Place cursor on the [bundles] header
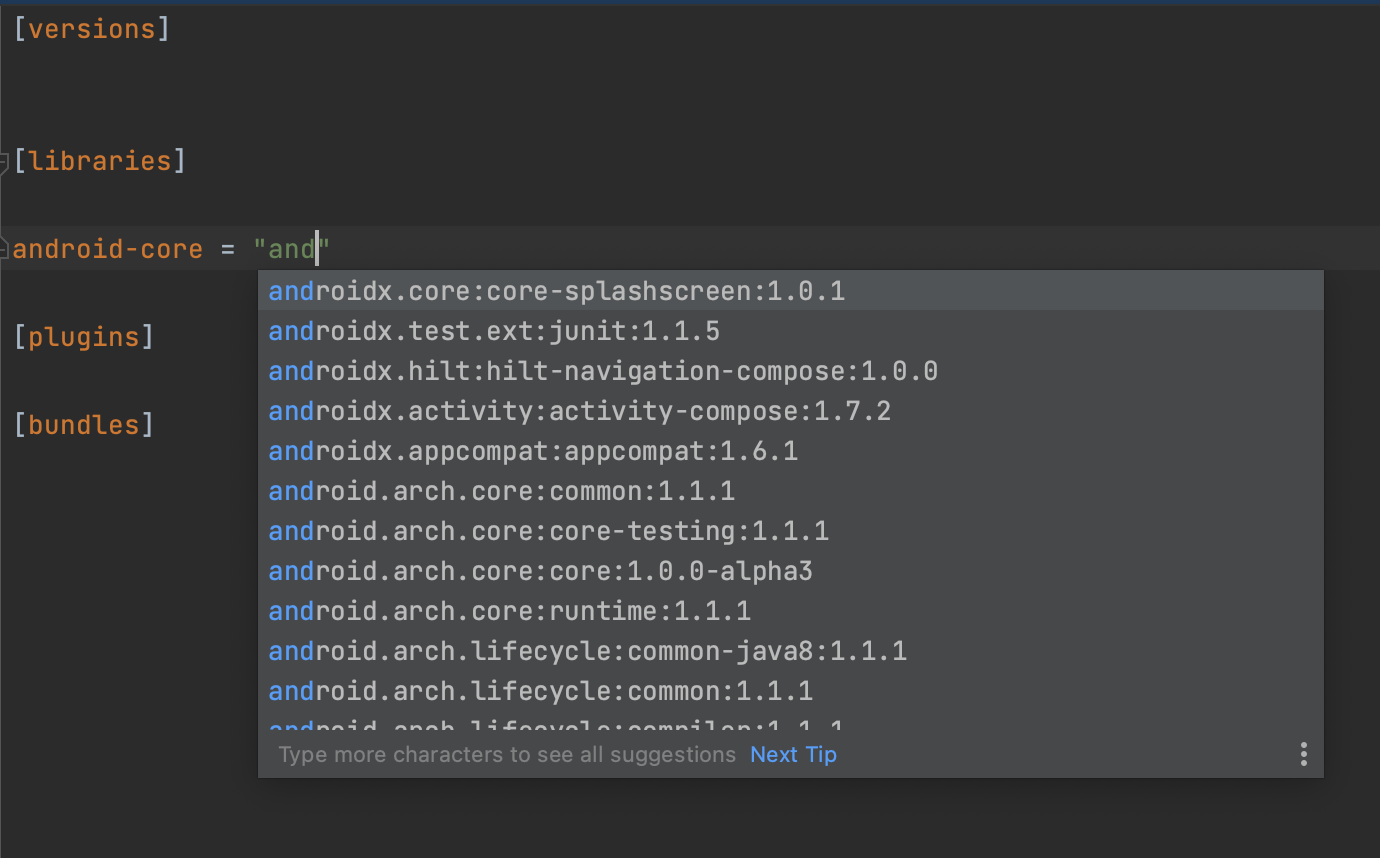The height and width of the screenshot is (858, 1380). (x=84, y=425)
